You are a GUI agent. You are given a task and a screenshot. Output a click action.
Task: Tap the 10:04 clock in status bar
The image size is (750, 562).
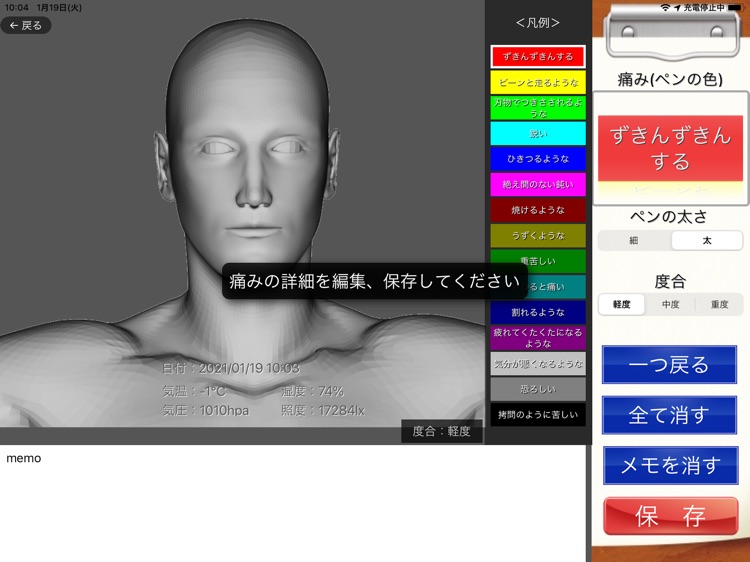(x=16, y=8)
